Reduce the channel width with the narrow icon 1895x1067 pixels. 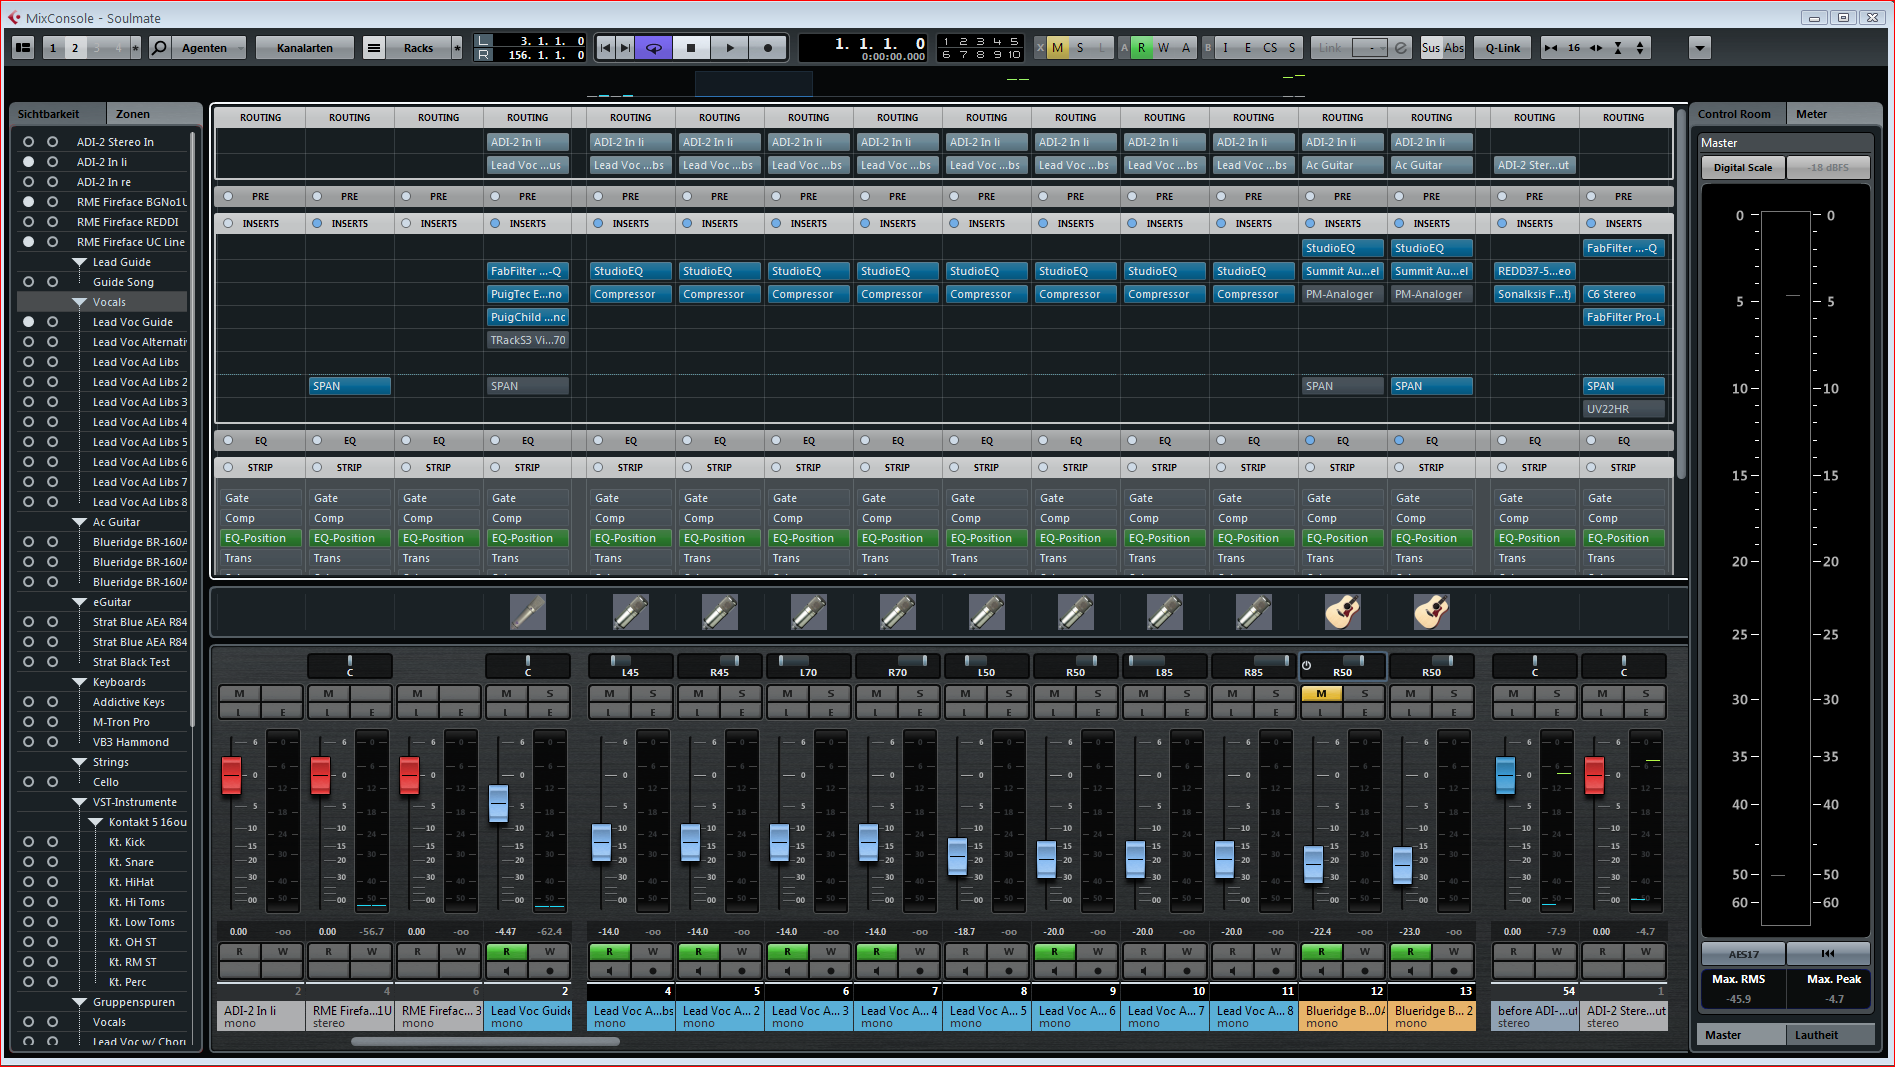coord(1551,48)
